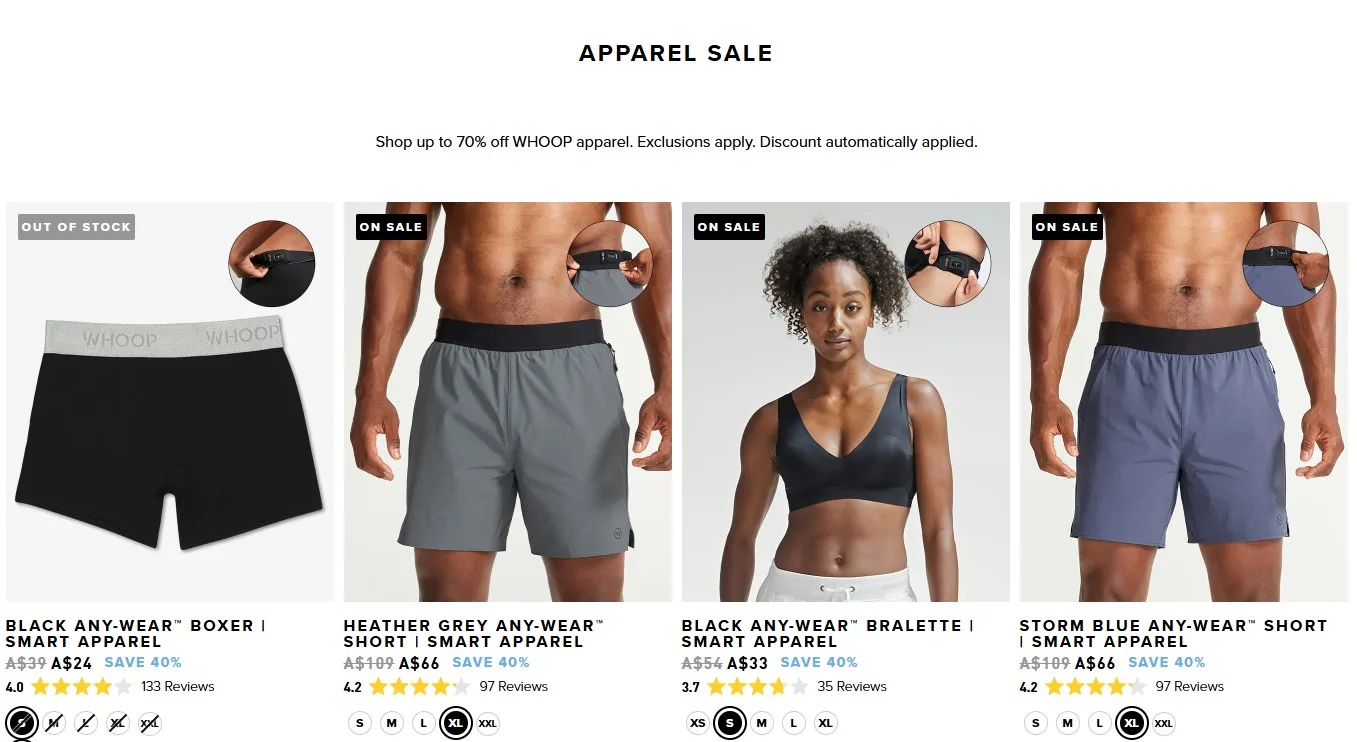Open the Storm Blue Short product photo
The image size is (1357, 742).
pos(1184,402)
